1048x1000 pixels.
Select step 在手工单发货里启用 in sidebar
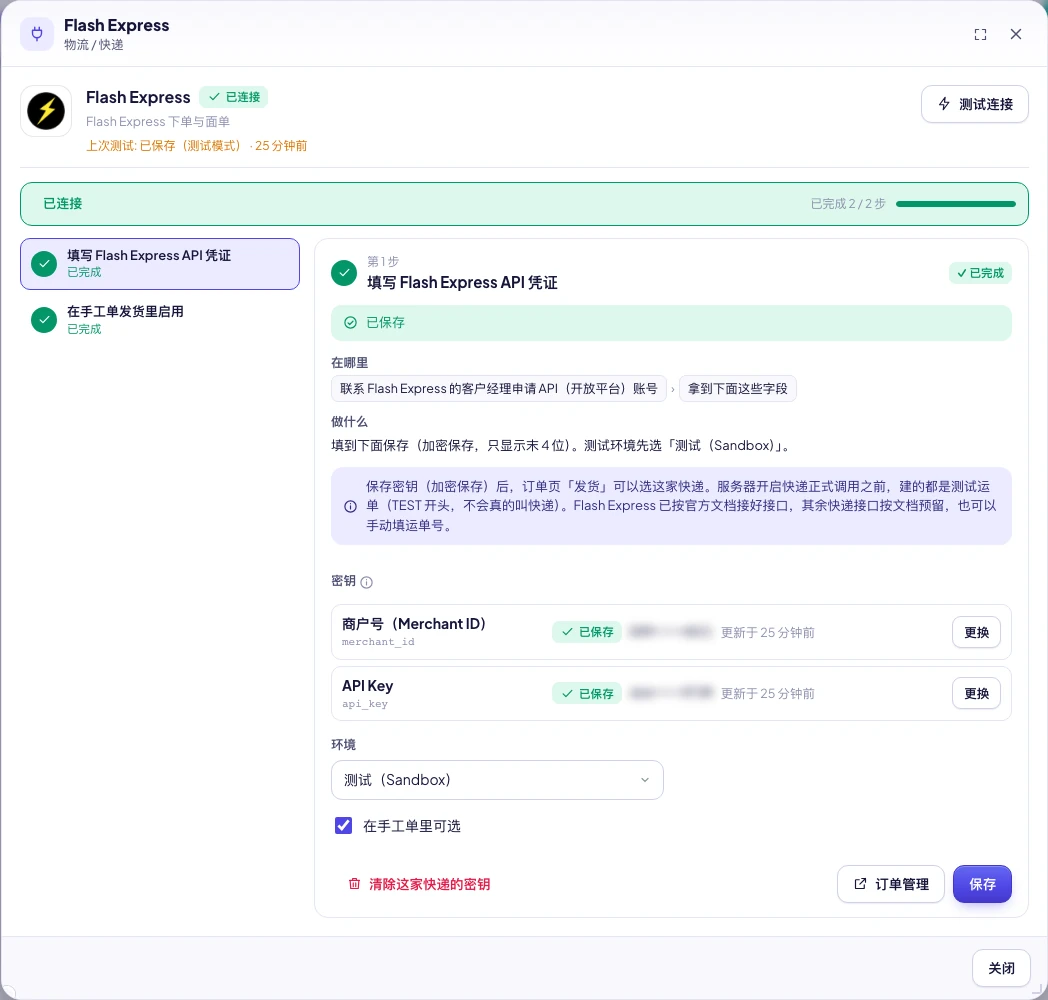(x=160, y=320)
